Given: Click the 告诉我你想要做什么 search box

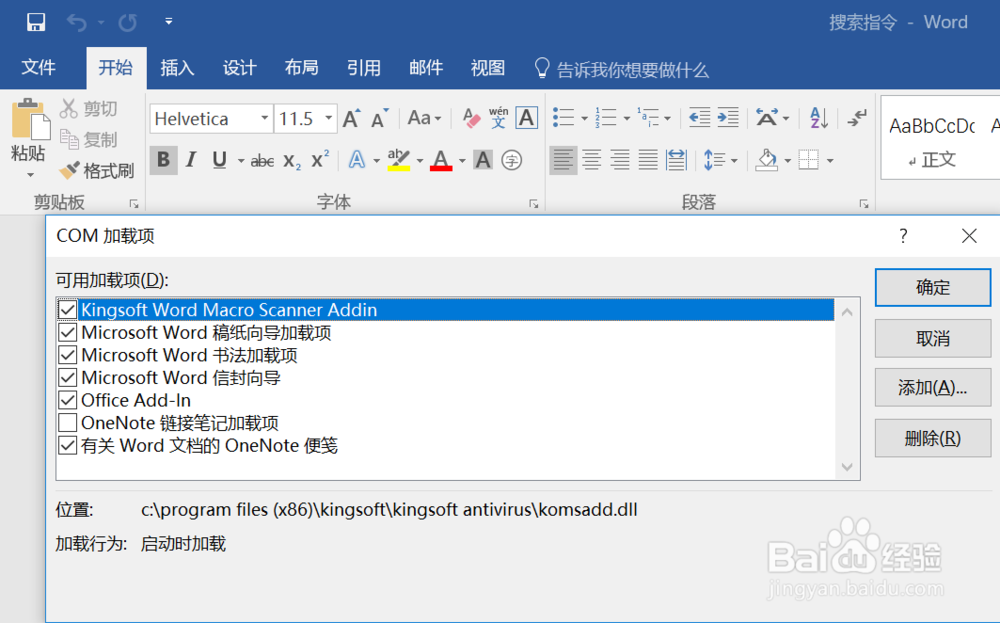Looking at the screenshot, I should [x=622, y=69].
